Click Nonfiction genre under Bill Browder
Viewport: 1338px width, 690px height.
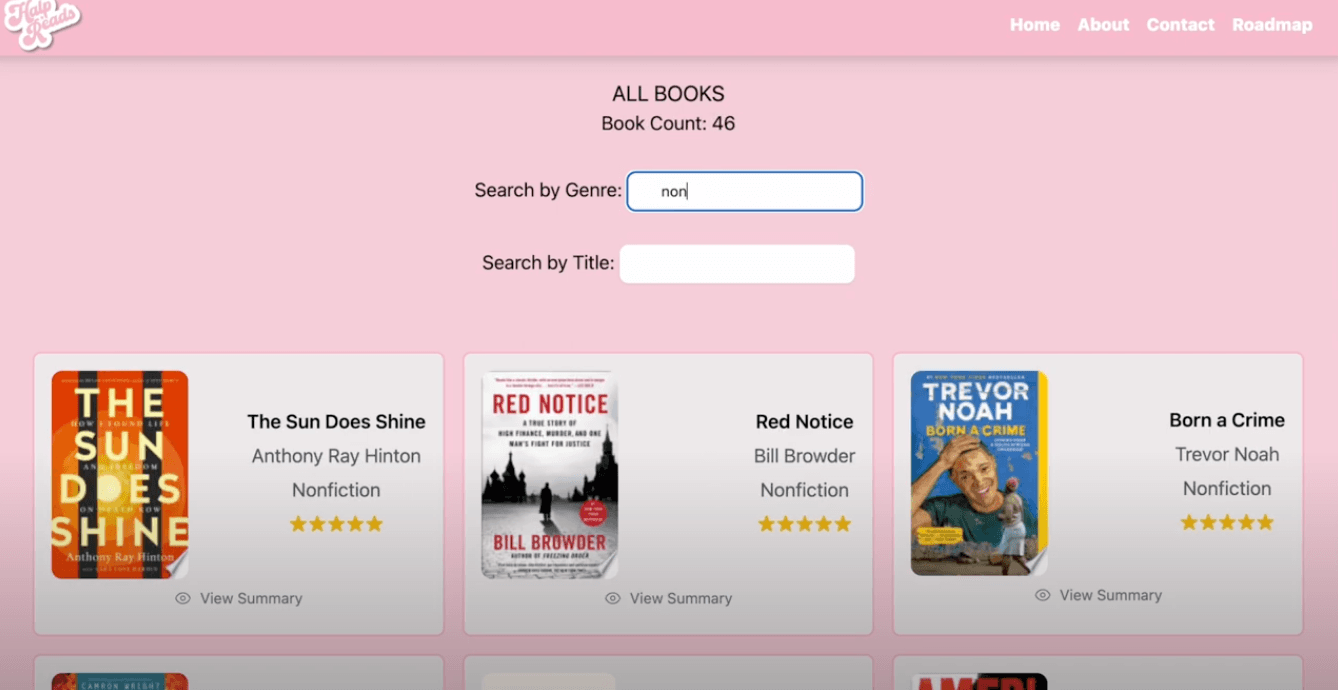pos(804,490)
